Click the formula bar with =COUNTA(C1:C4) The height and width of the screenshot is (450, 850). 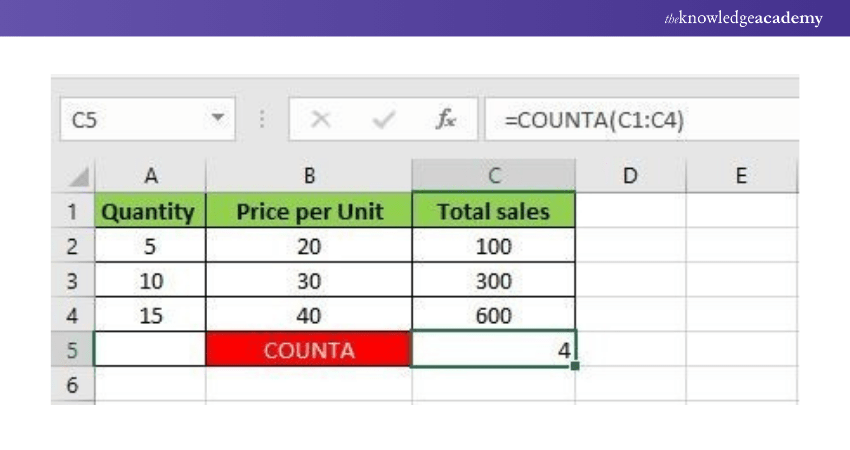pyautogui.click(x=640, y=120)
